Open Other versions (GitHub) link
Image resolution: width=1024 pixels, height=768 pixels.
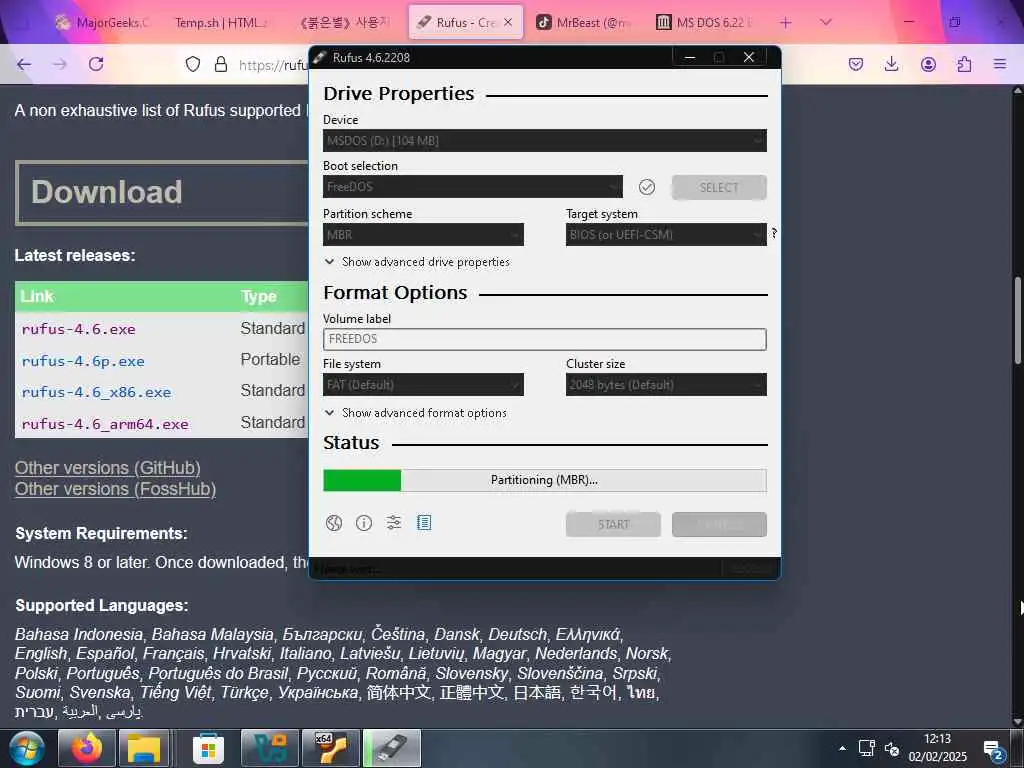(108, 468)
